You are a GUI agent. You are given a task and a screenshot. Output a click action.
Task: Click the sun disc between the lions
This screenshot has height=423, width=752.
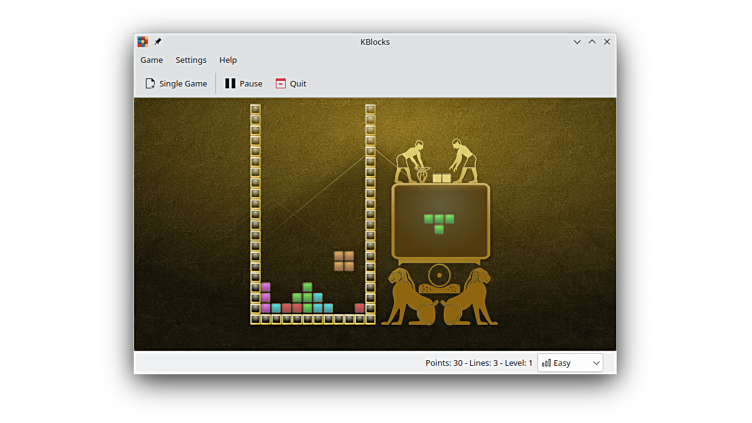click(x=439, y=275)
